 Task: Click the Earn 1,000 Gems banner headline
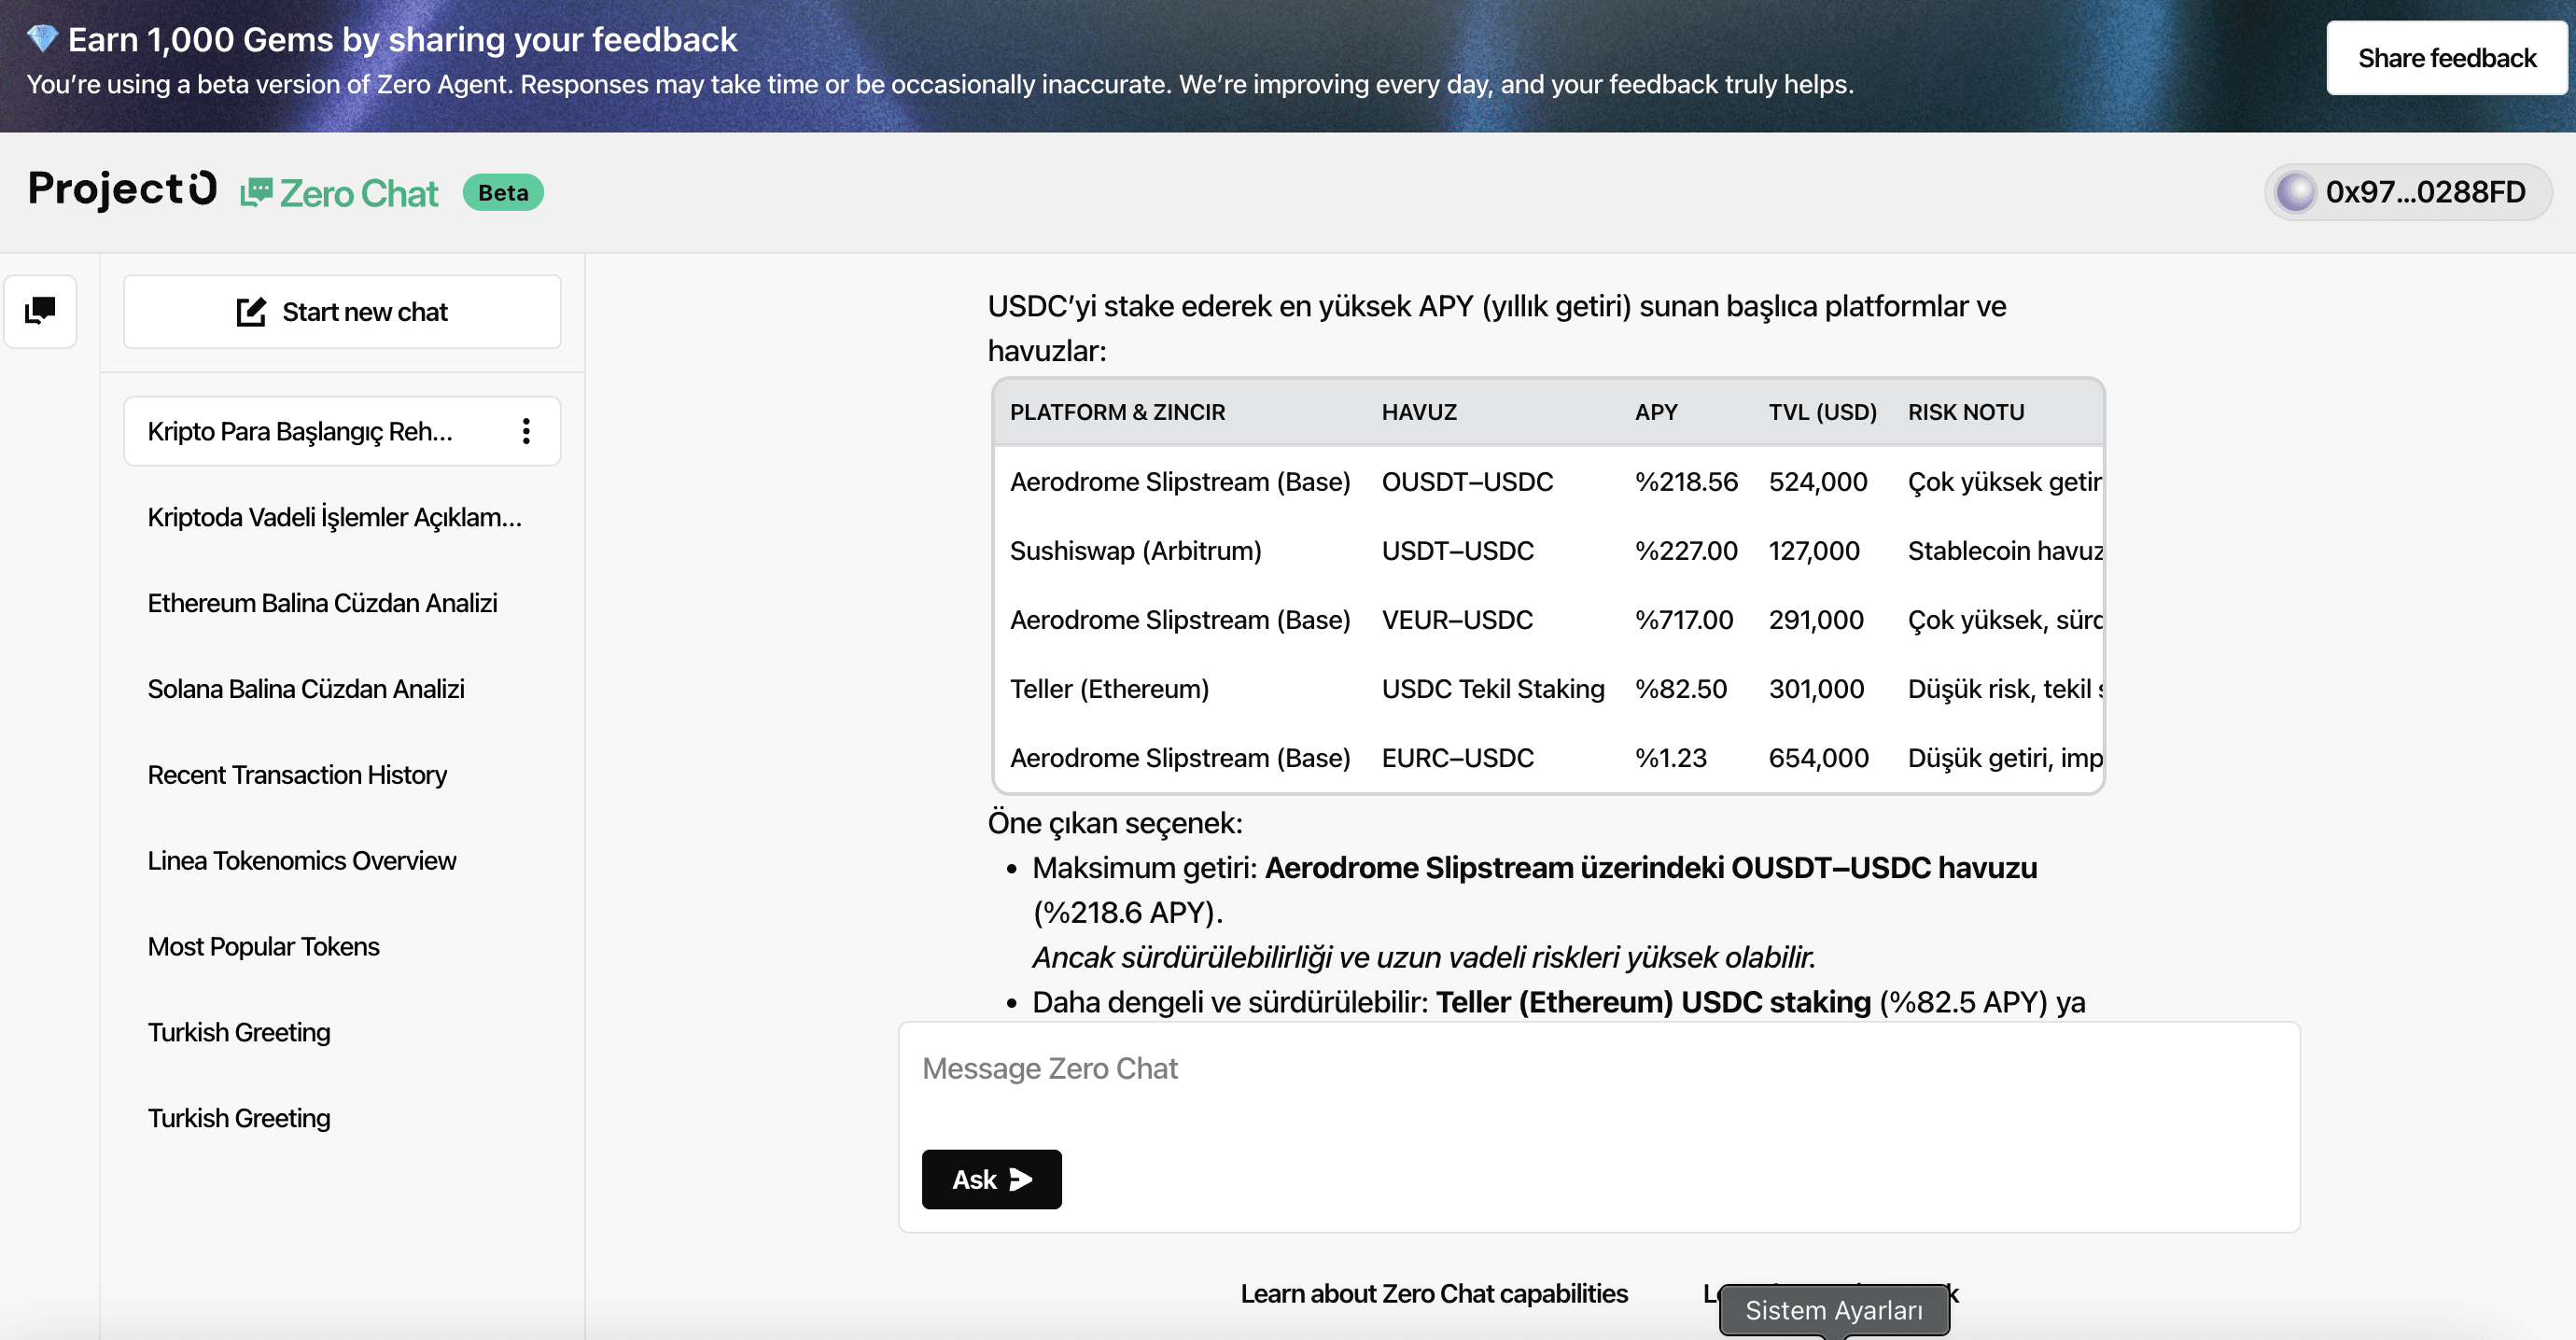(x=402, y=40)
